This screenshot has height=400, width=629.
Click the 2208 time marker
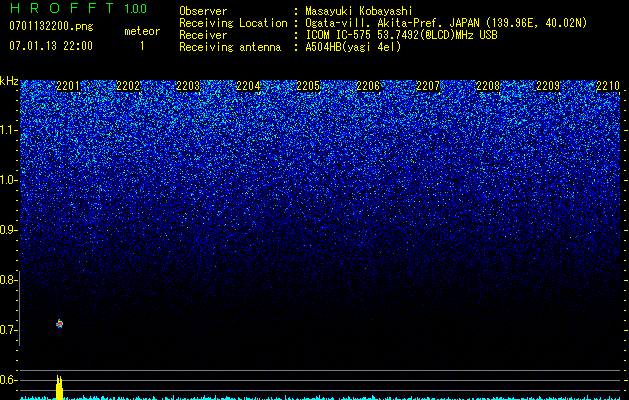488,86
